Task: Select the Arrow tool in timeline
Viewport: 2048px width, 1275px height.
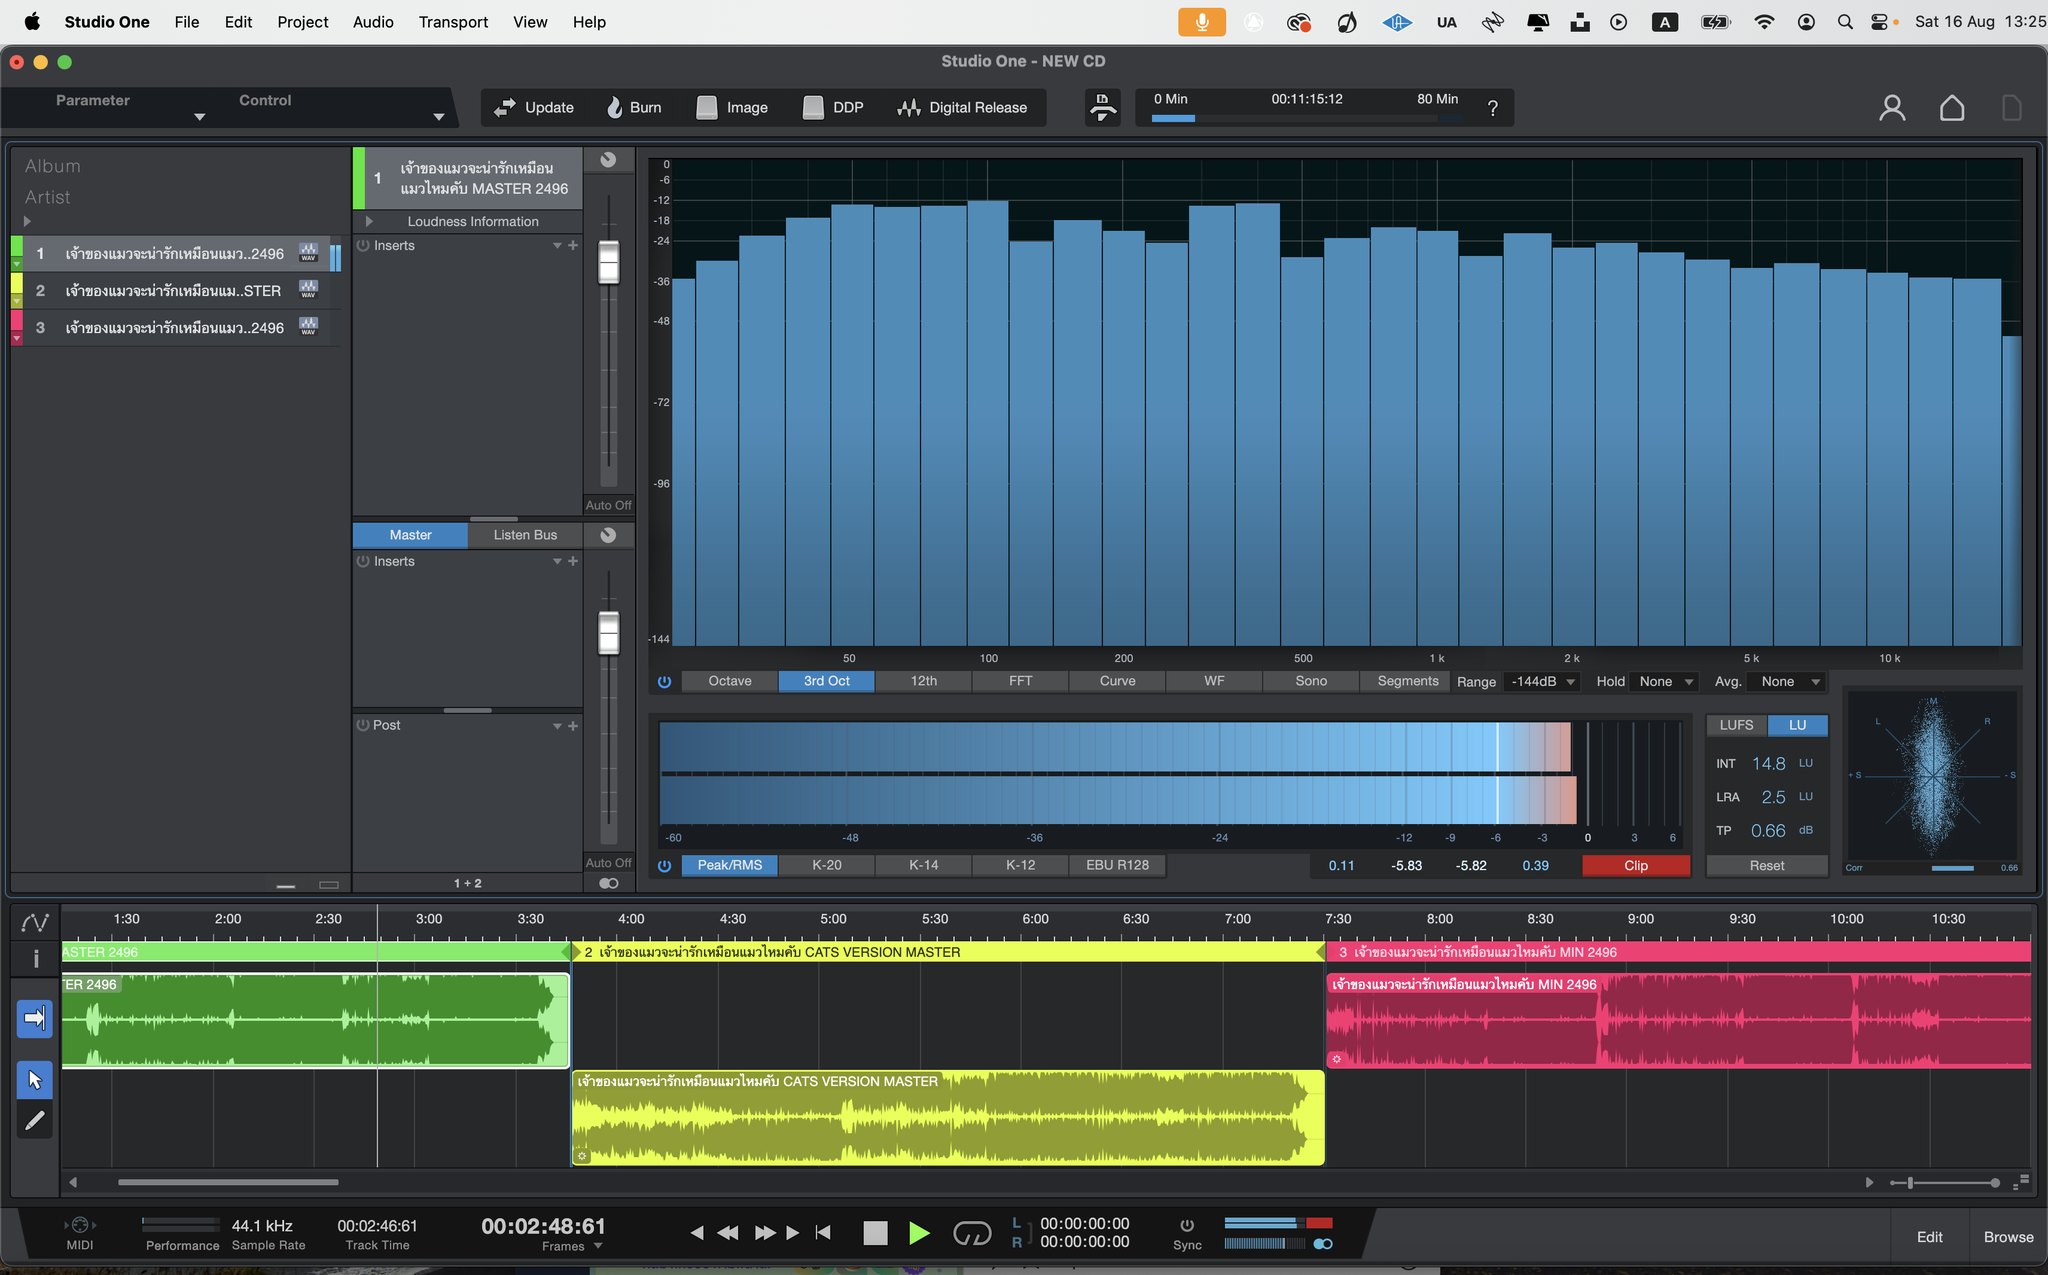Action: pyautogui.click(x=35, y=1080)
